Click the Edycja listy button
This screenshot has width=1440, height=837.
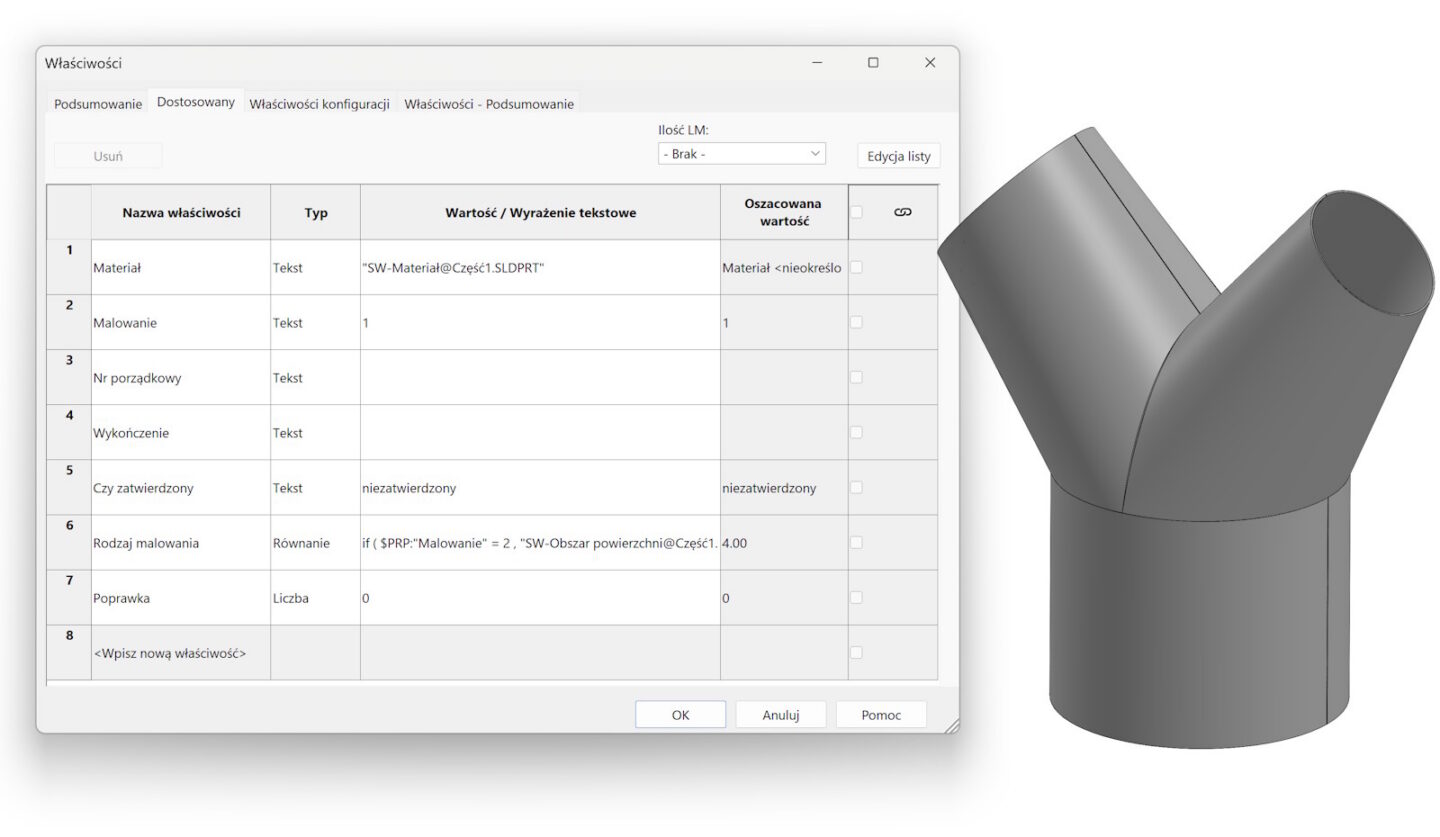(x=897, y=155)
